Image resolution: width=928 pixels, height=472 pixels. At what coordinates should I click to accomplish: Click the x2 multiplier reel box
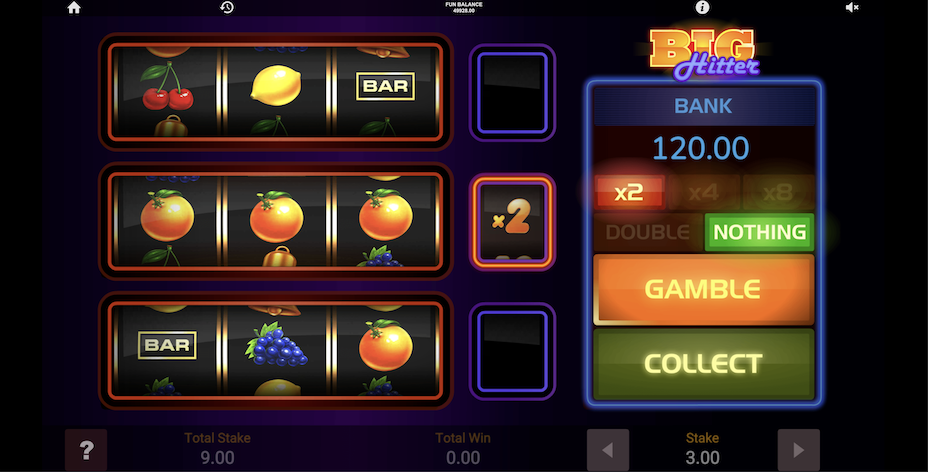pos(512,222)
